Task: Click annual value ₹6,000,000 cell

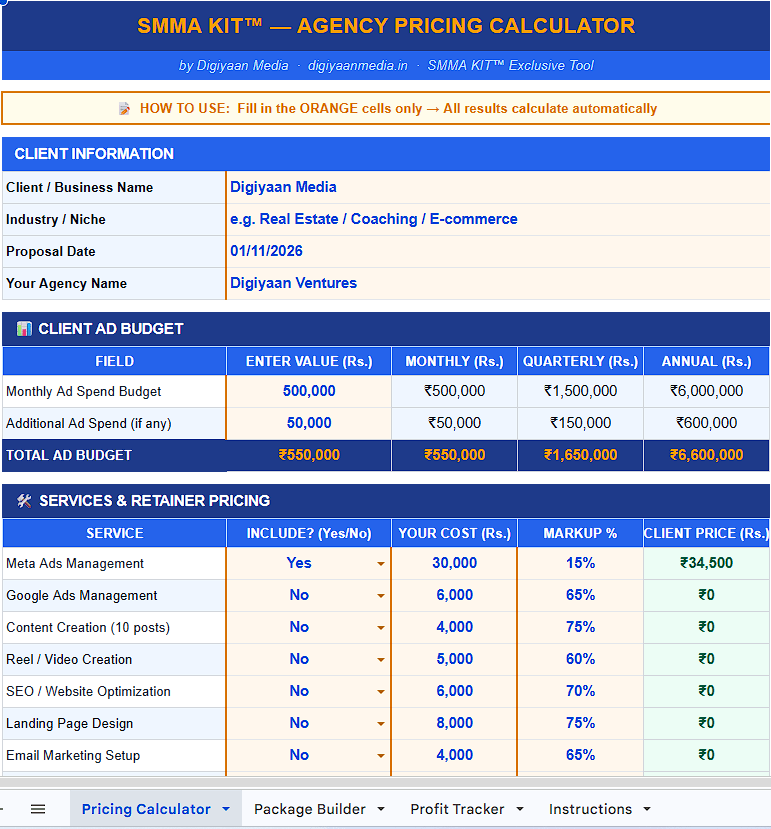Action: [x=706, y=391]
